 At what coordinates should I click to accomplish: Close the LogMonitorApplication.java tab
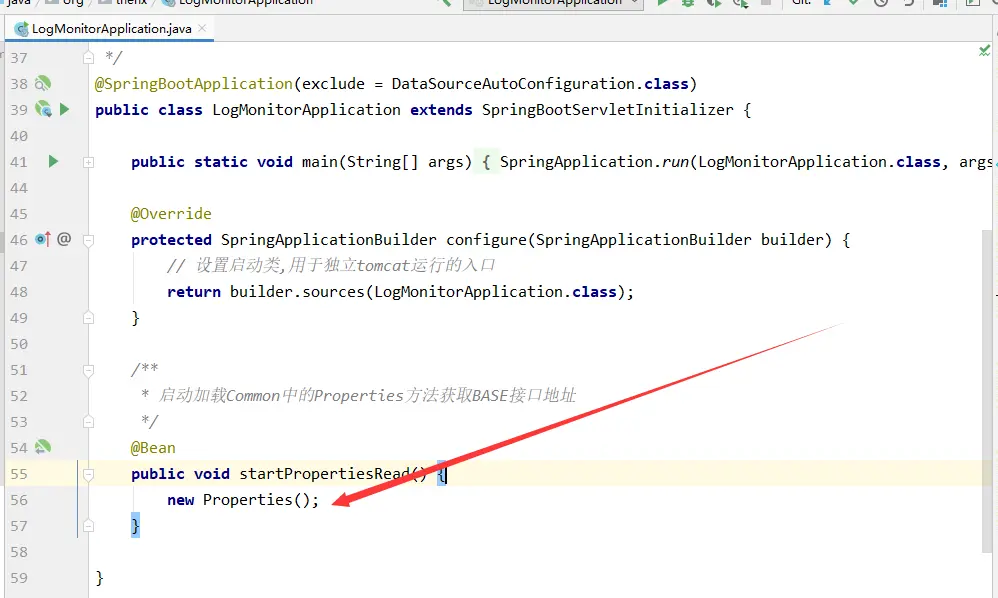pos(202,28)
